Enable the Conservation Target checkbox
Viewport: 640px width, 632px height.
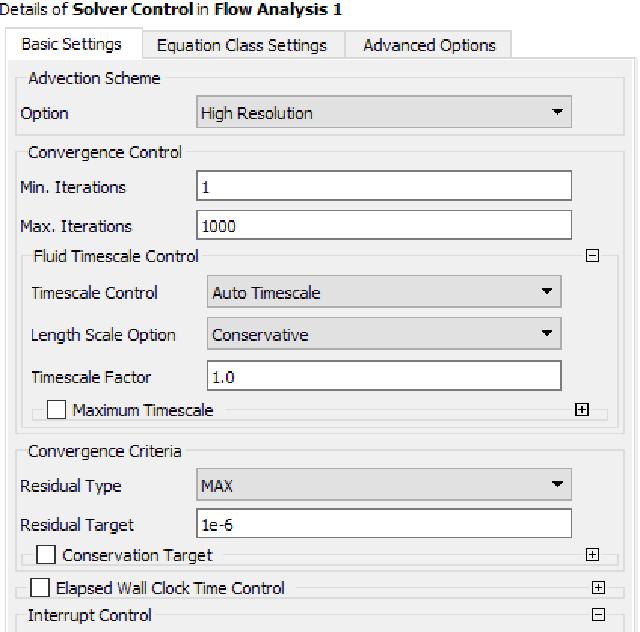pyautogui.click(x=46, y=554)
